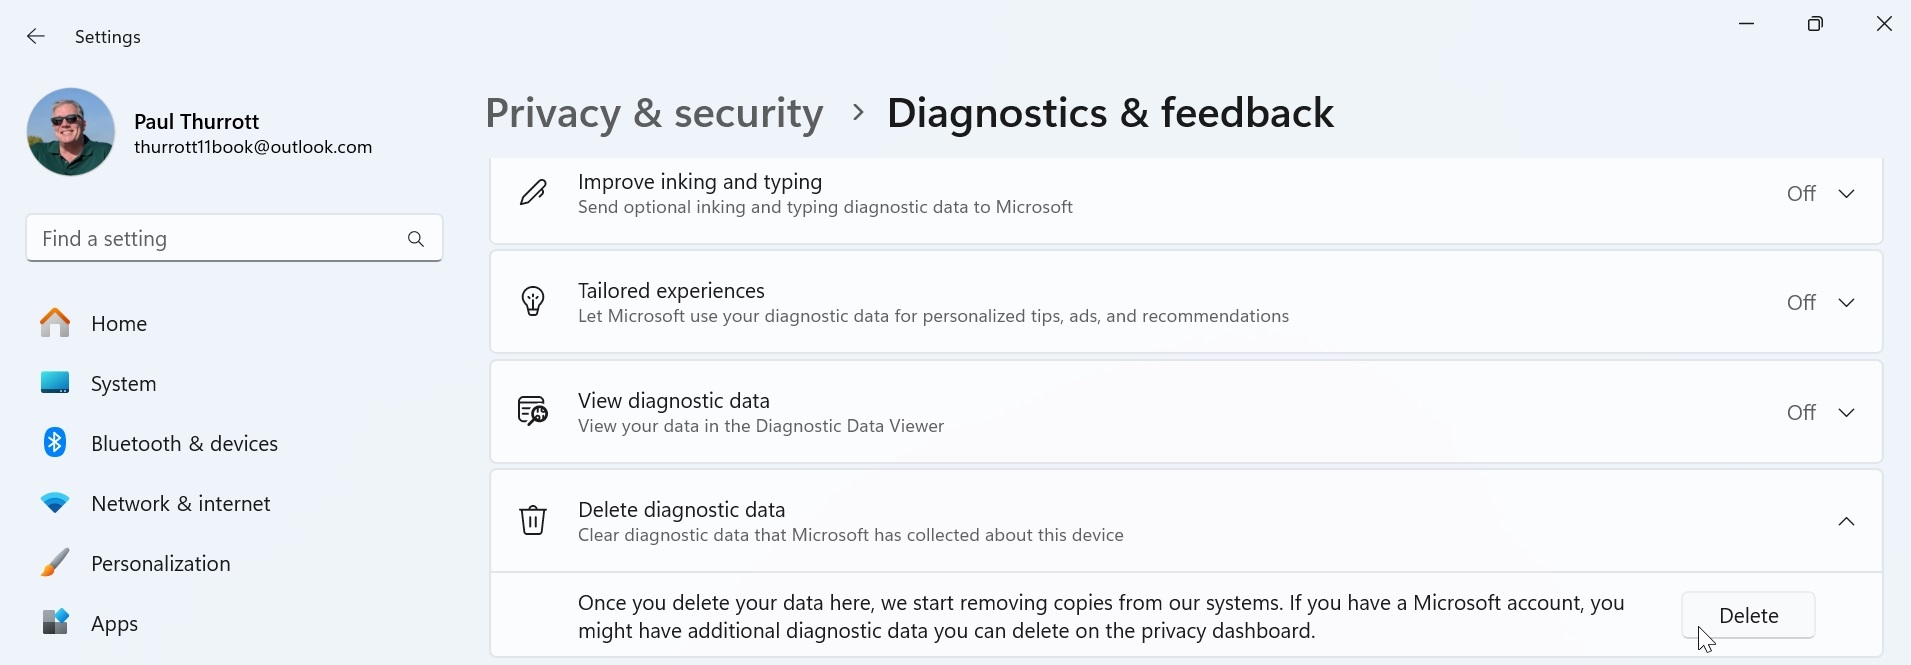This screenshot has height=665, width=1911.
Task: Click the Home icon in sidebar
Action: coord(55,323)
